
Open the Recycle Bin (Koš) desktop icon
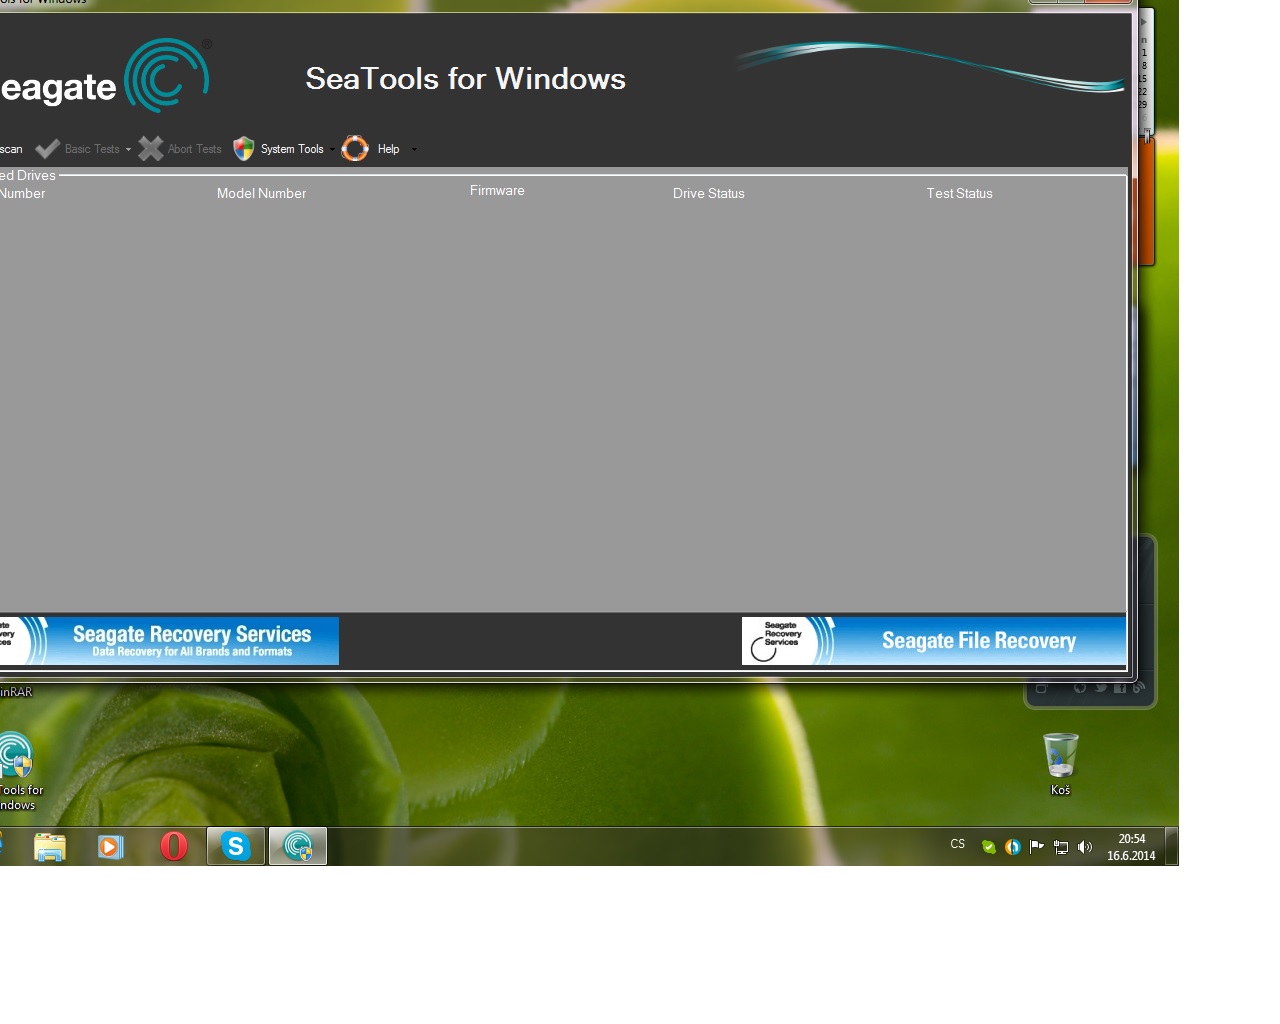click(1060, 764)
